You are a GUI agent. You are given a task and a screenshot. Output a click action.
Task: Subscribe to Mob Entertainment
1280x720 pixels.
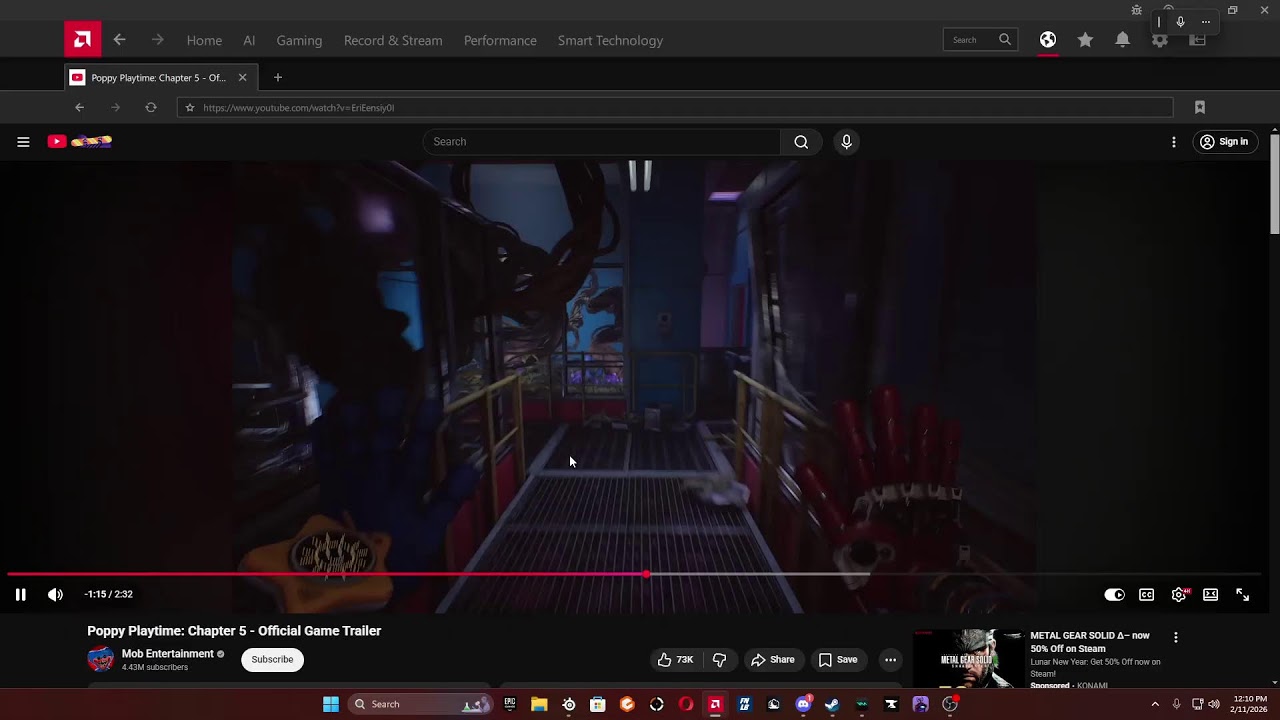coord(272,660)
